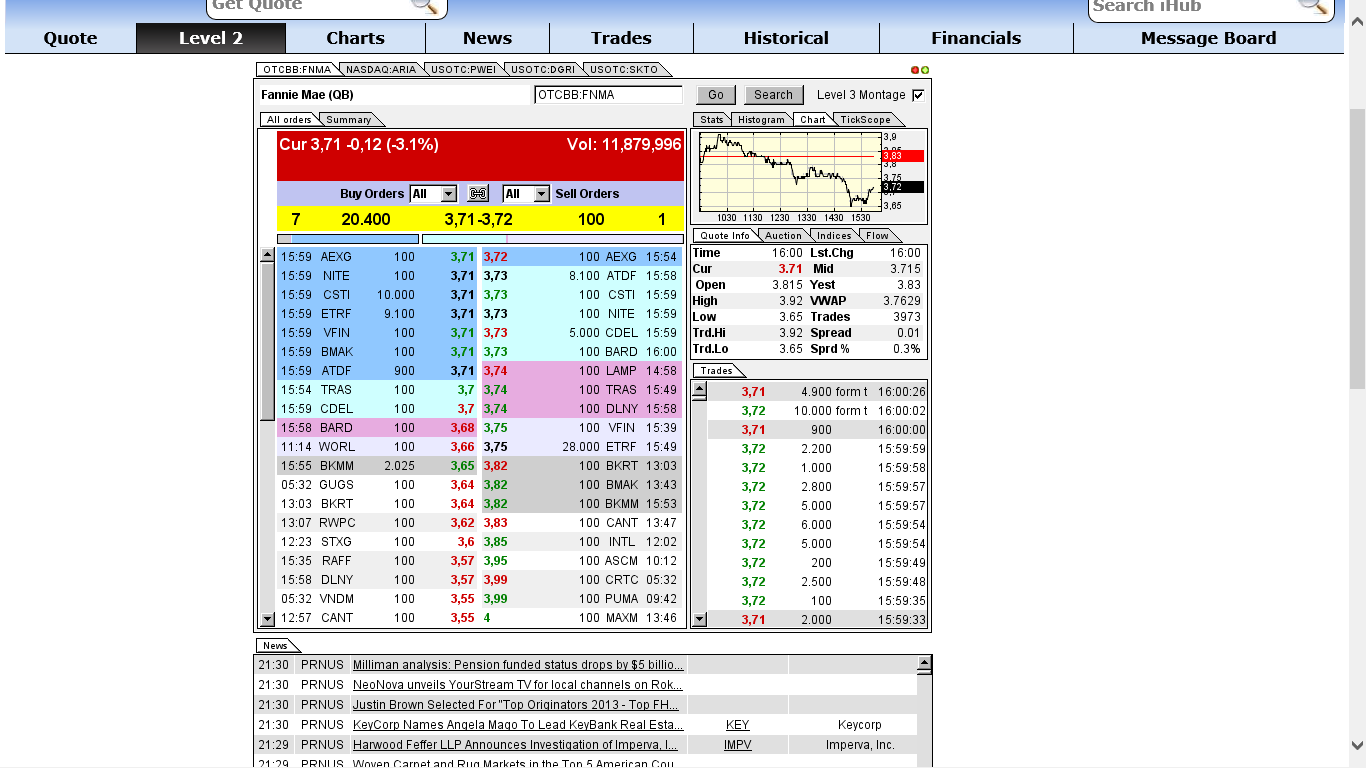Viewport: 1366px width, 768px height.
Task: Open the Histogram tab
Action: coord(762,120)
